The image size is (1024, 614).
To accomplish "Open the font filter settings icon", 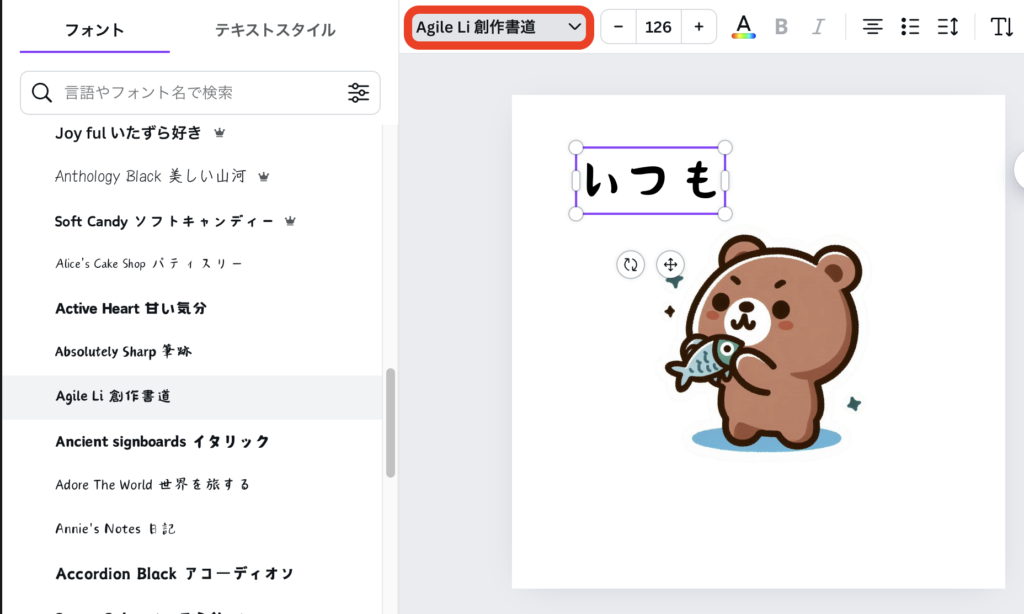I will tap(358, 93).
